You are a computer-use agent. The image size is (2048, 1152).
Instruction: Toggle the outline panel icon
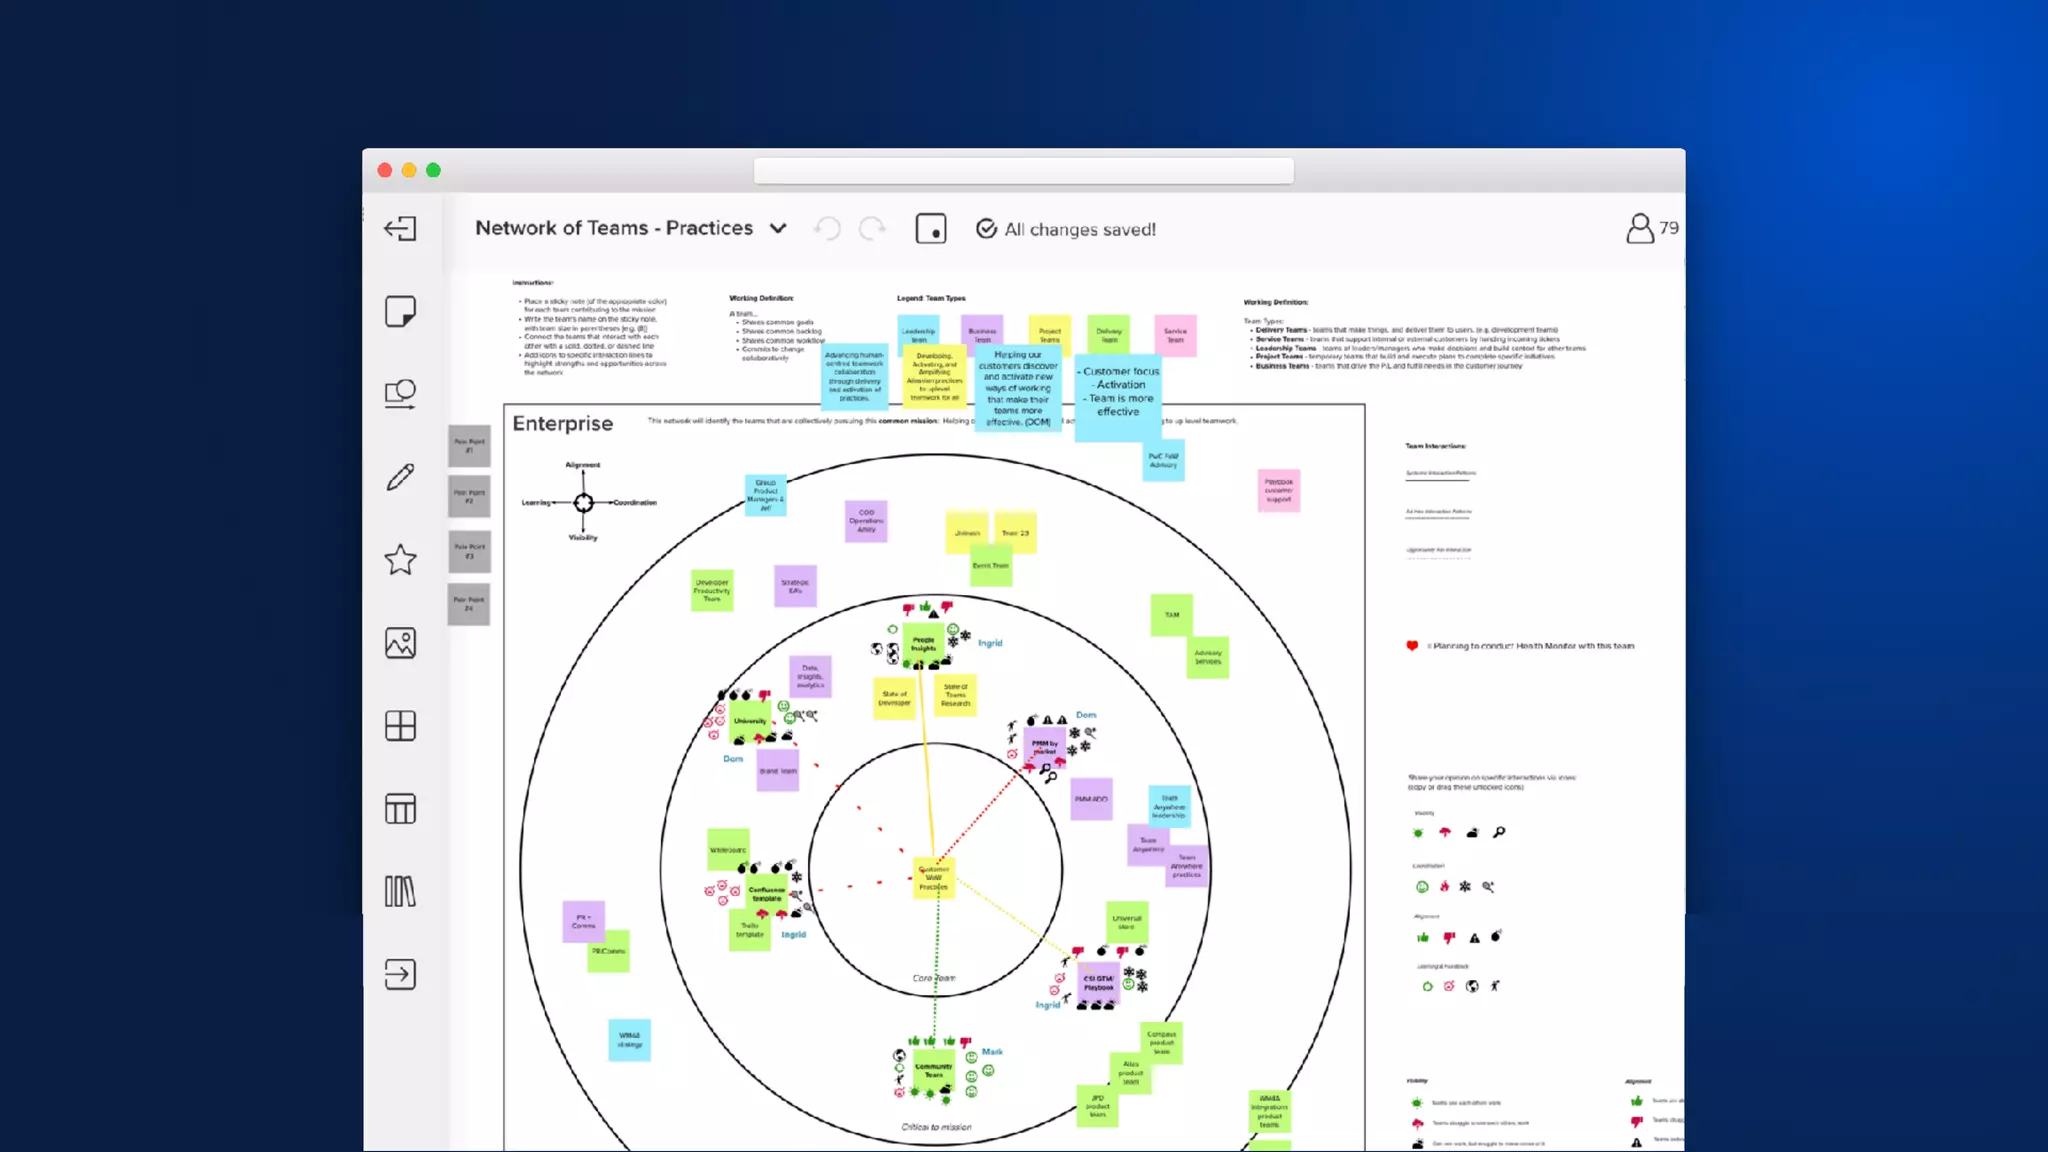(x=931, y=229)
